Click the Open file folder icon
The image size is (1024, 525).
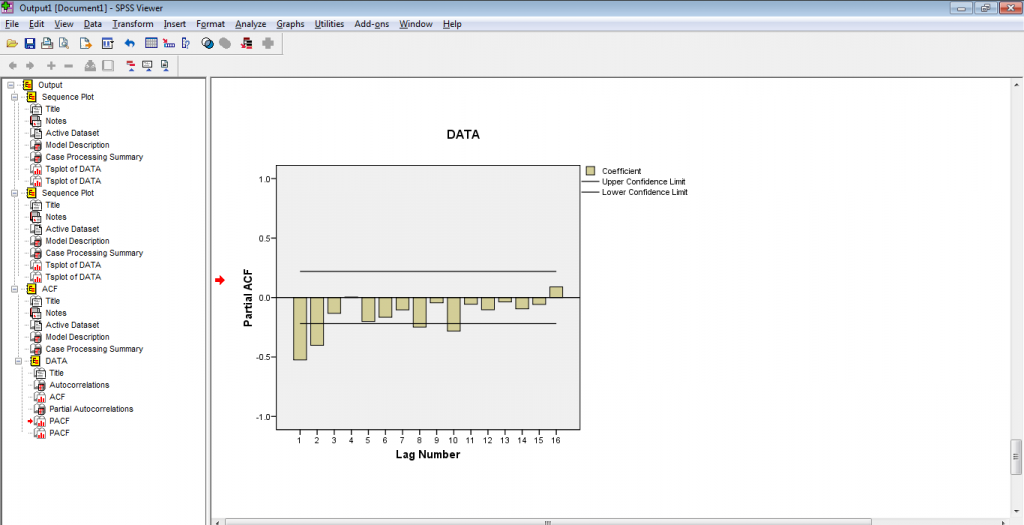12,43
